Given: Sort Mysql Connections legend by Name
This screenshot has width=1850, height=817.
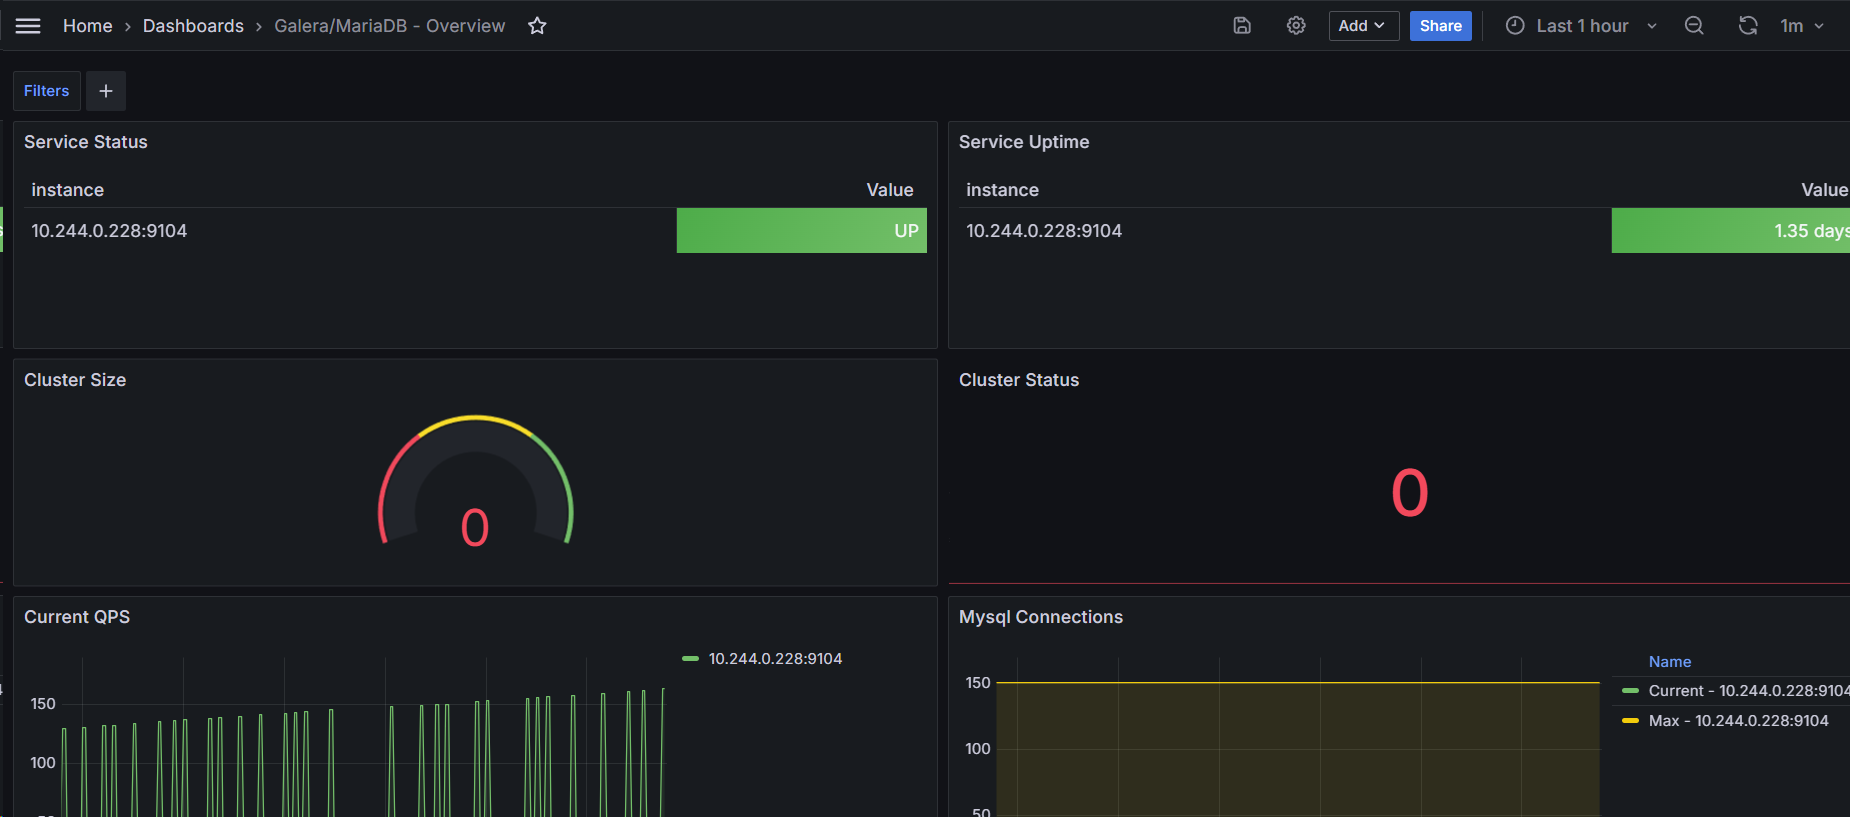Looking at the screenshot, I should [1670, 662].
